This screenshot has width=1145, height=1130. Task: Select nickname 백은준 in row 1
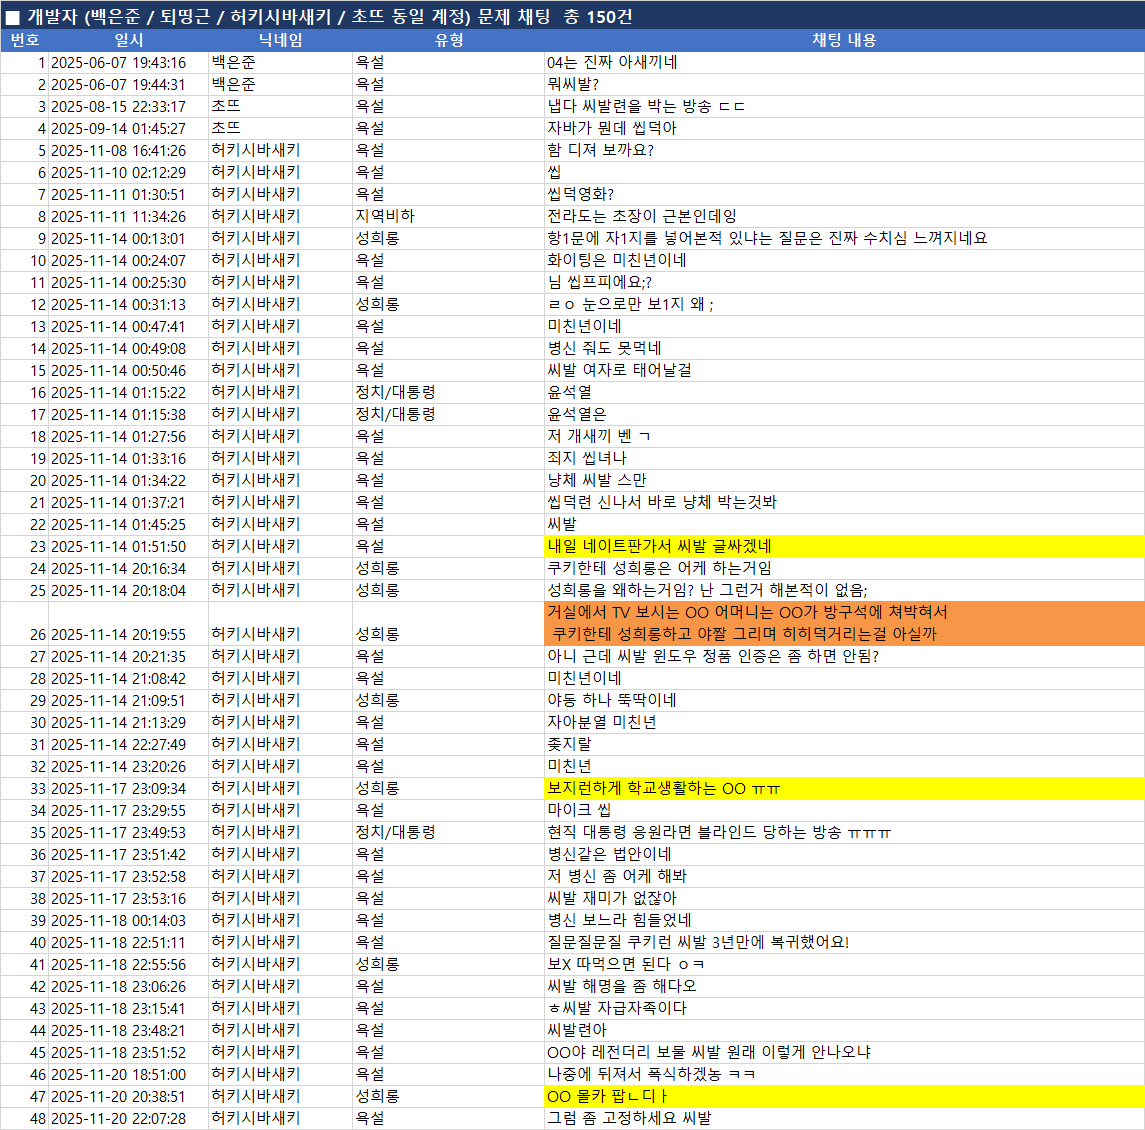point(280,63)
